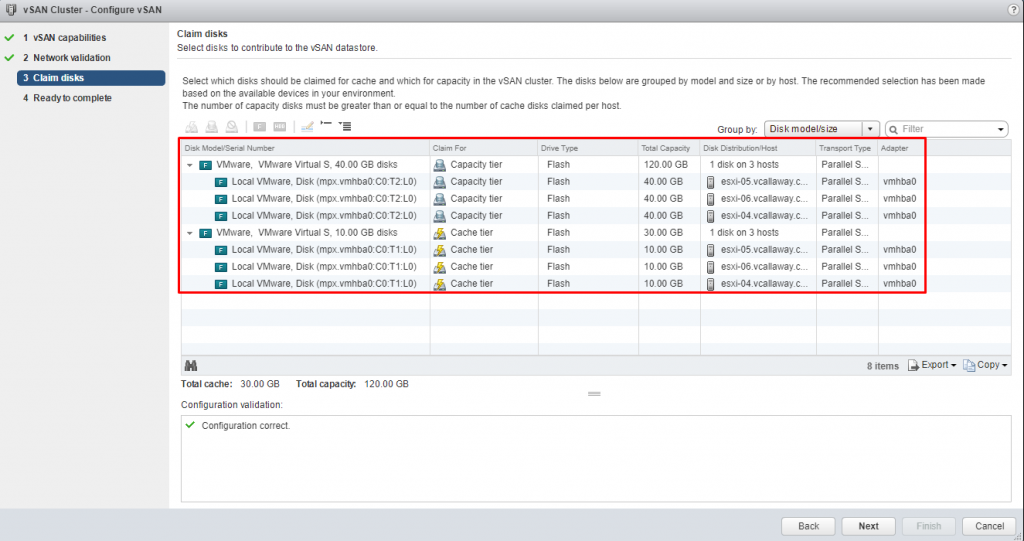Select step 3 Claim disks
The width and height of the screenshot is (1024, 541).
pyautogui.click(x=91, y=78)
